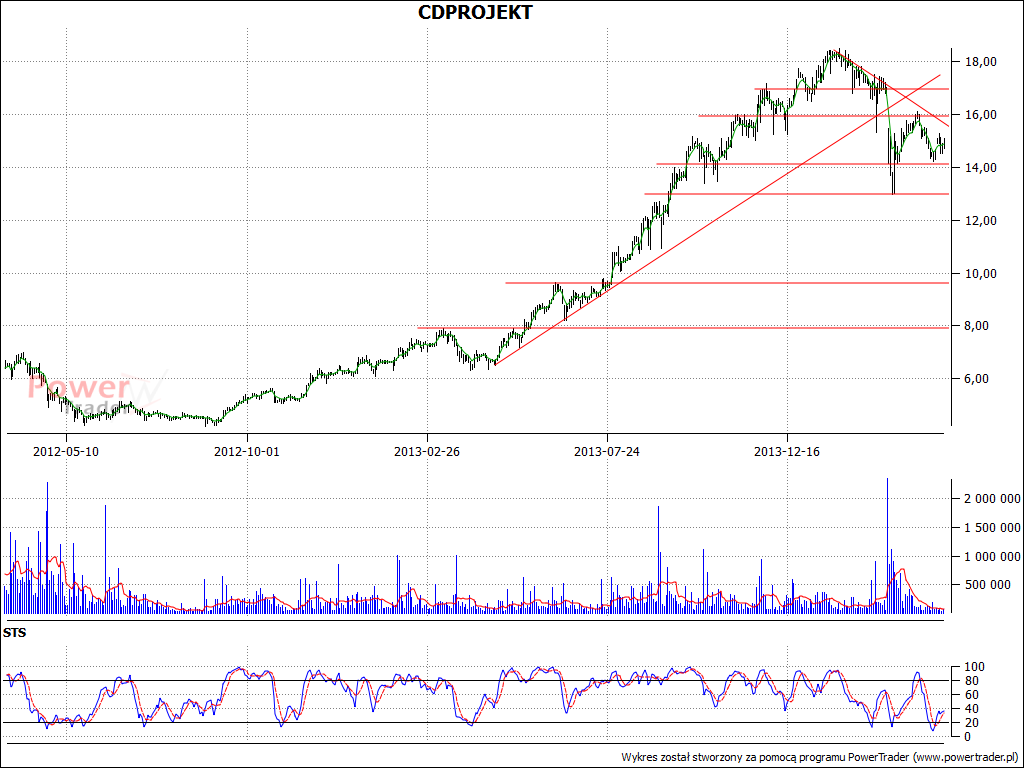This screenshot has height=768, width=1024.
Task: Click the 0 oscillator scale label
Action: [968, 737]
